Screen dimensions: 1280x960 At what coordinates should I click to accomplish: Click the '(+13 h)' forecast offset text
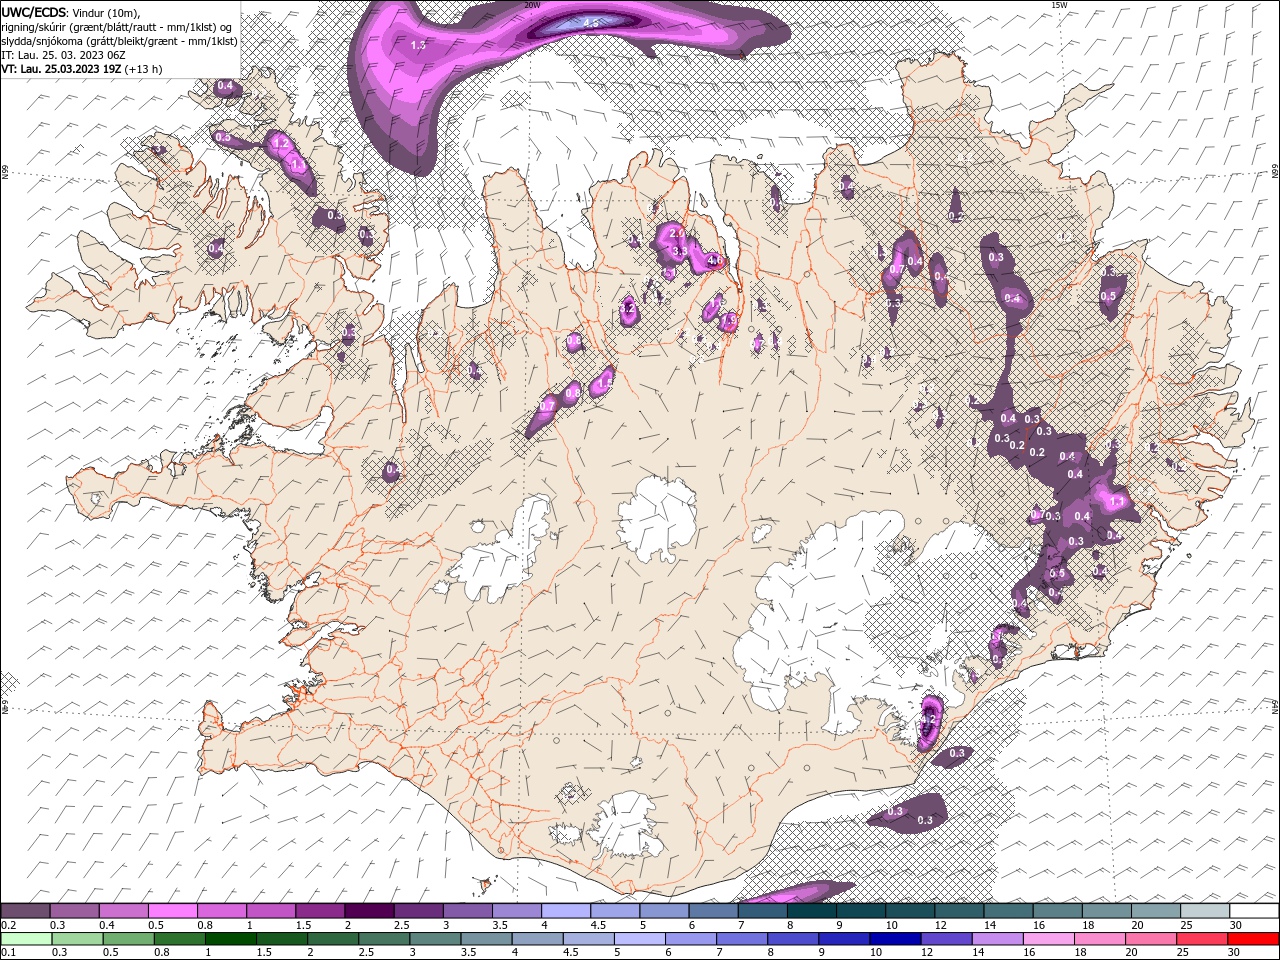coord(144,69)
